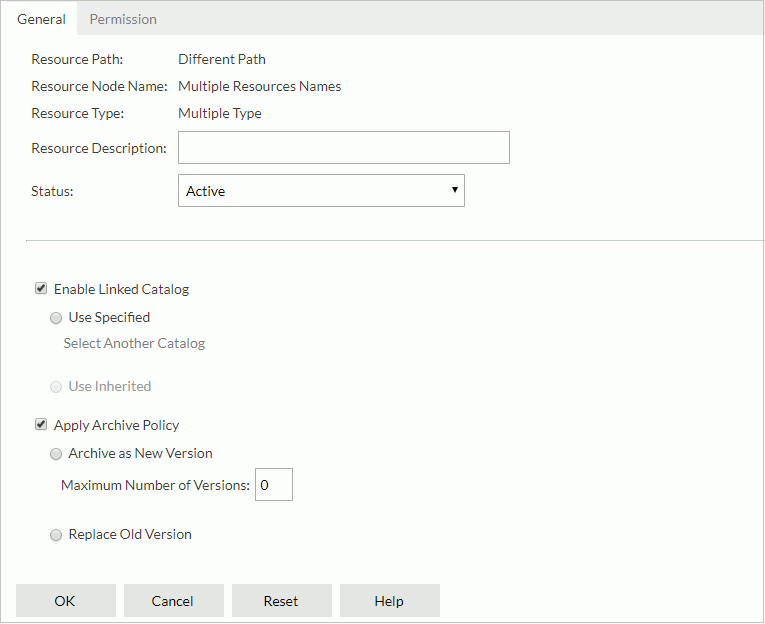765x624 pixels.
Task: Select the Use Inherited radio button
Action: pos(56,387)
